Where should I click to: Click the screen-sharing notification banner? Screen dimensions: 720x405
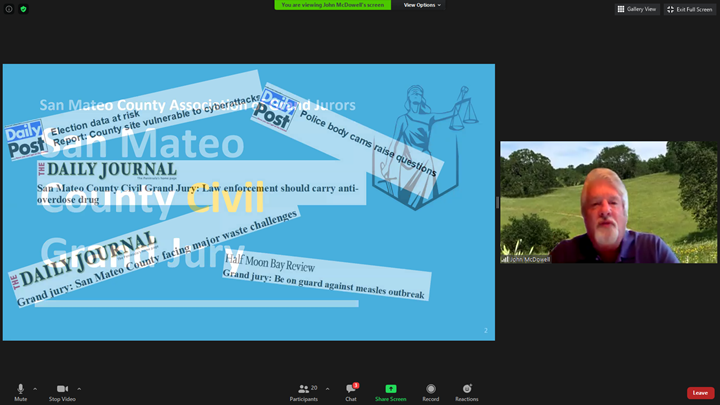(332, 5)
